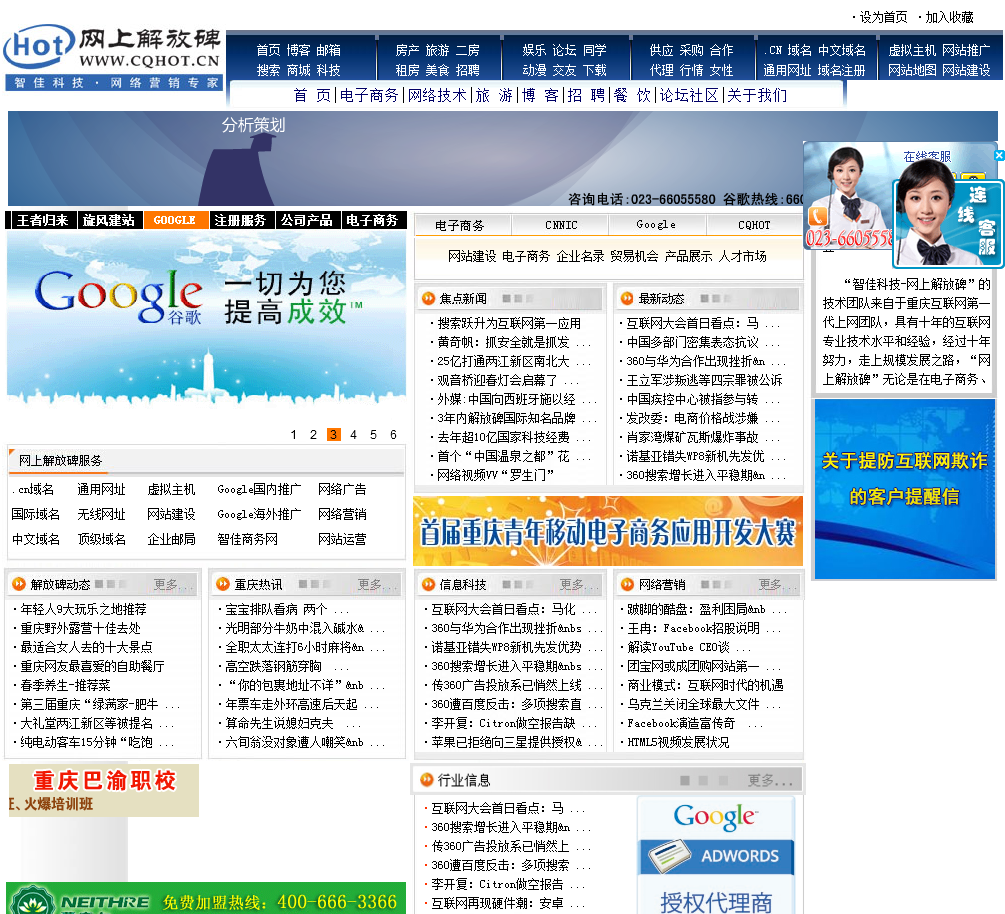Open article 重庆野外露营十佳去处
Screen dimensions: 1005x914
click(x=80, y=628)
